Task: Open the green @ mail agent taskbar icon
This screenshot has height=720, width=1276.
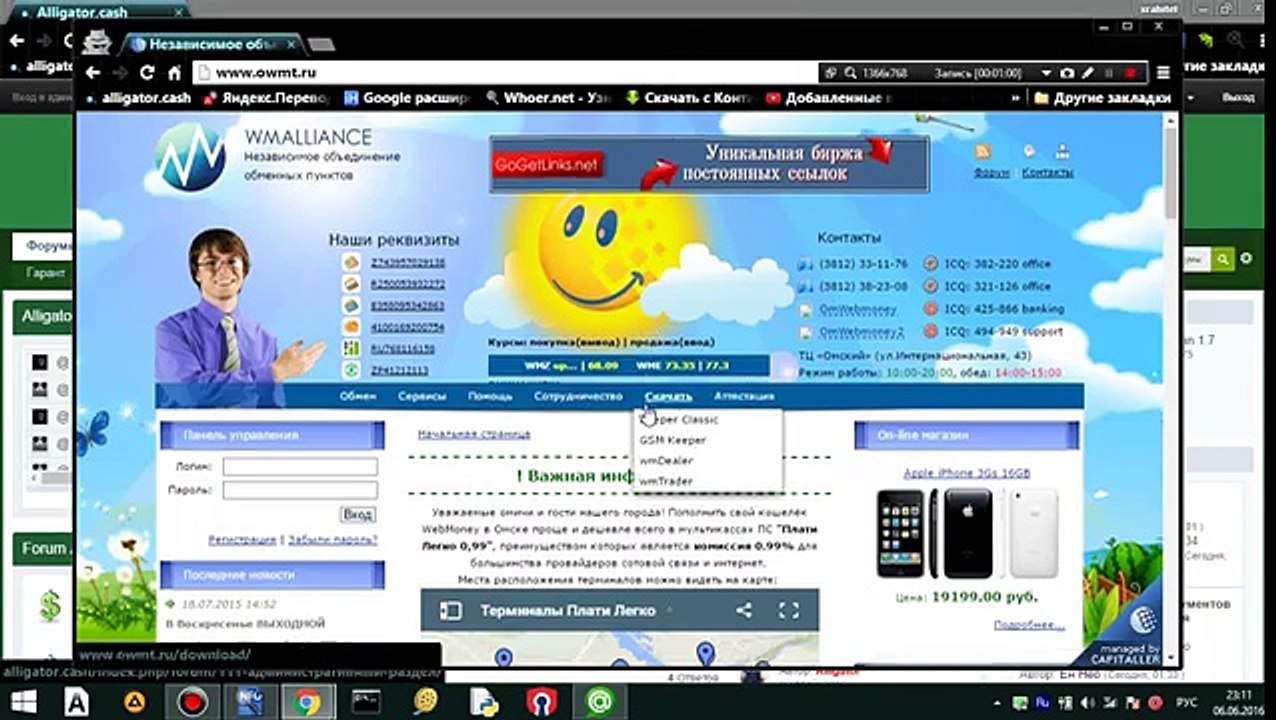Action: pos(600,702)
